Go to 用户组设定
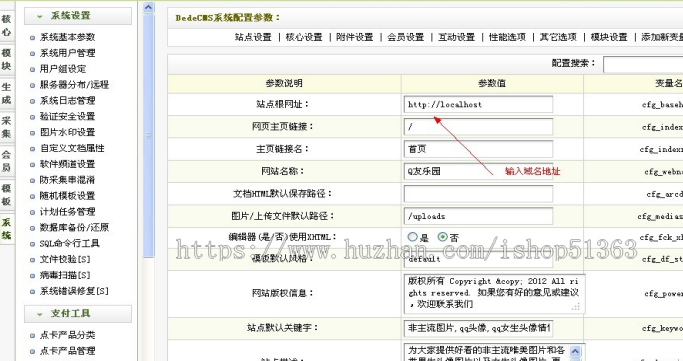 click(x=63, y=69)
